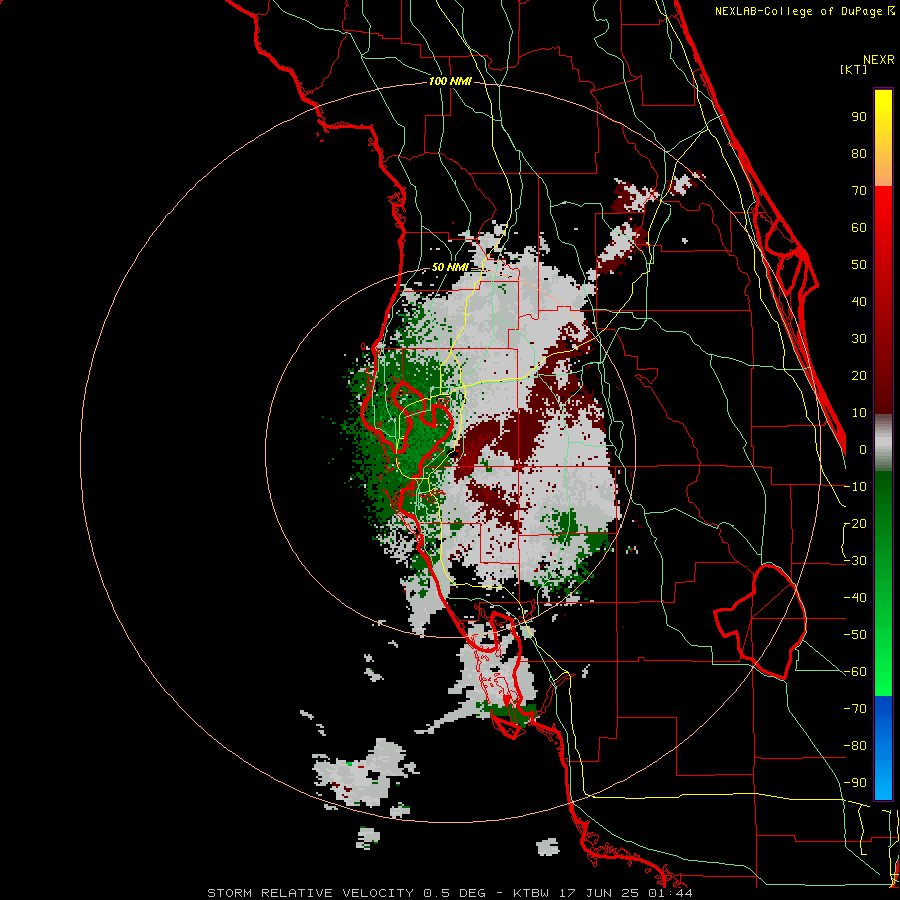Click the 20 value on velocity scale

coord(859,375)
